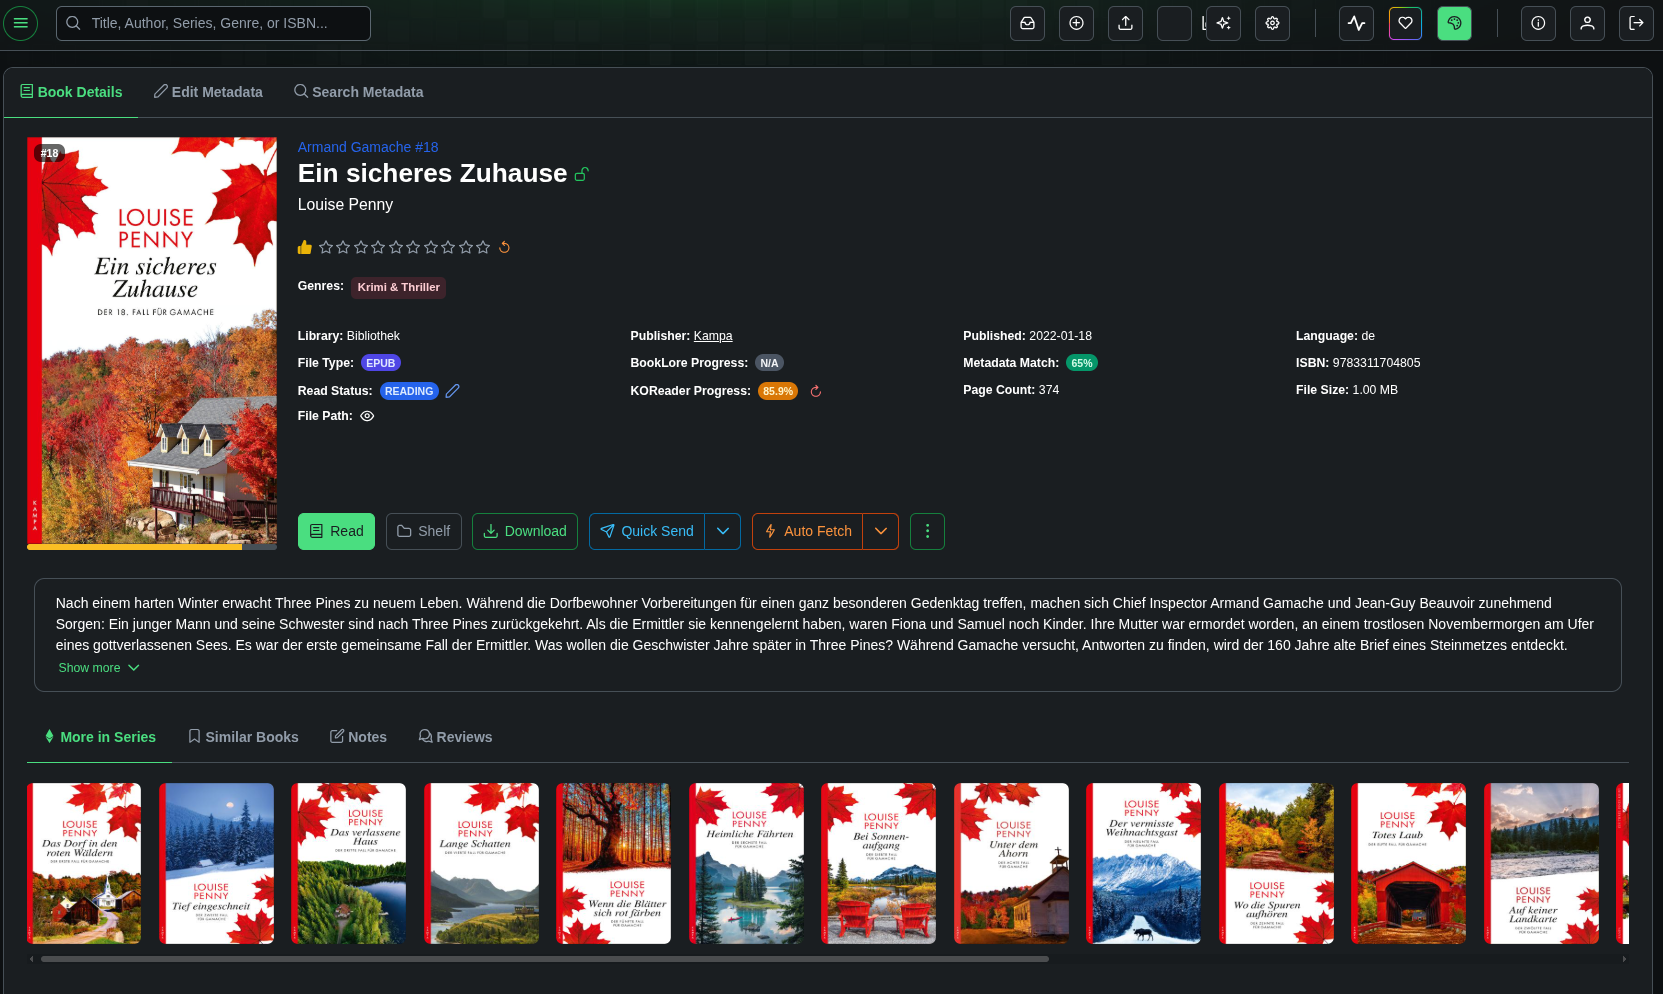This screenshot has width=1663, height=994.
Task: Open the theme palette icon
Action: click(1454, 23)
